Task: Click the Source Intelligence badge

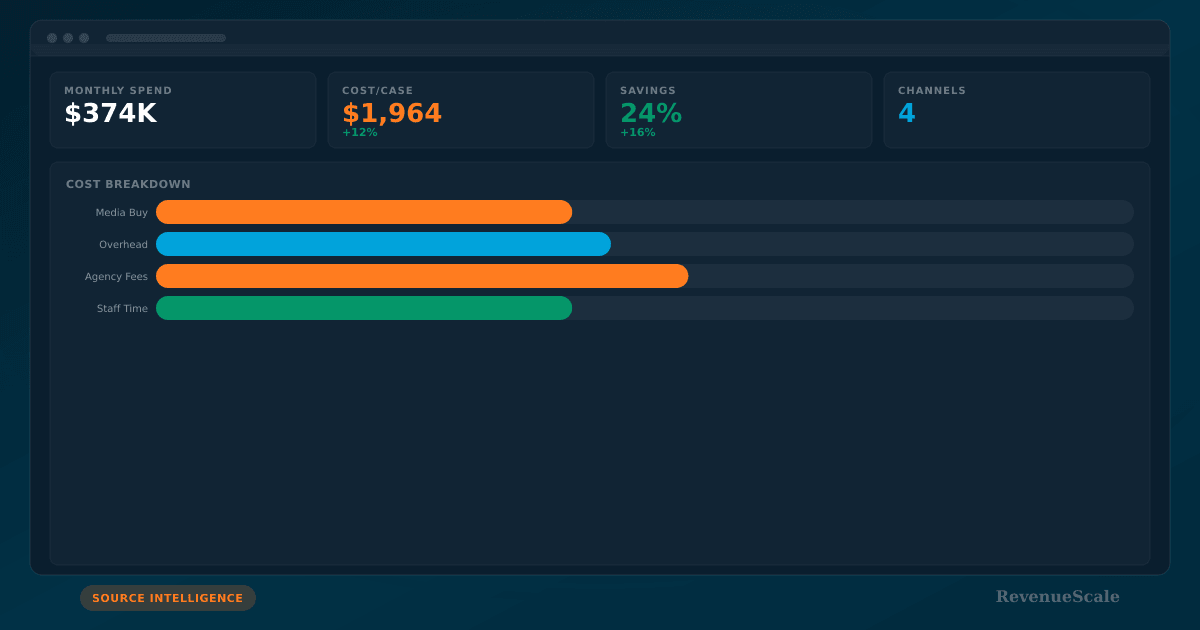Action: 167,598
